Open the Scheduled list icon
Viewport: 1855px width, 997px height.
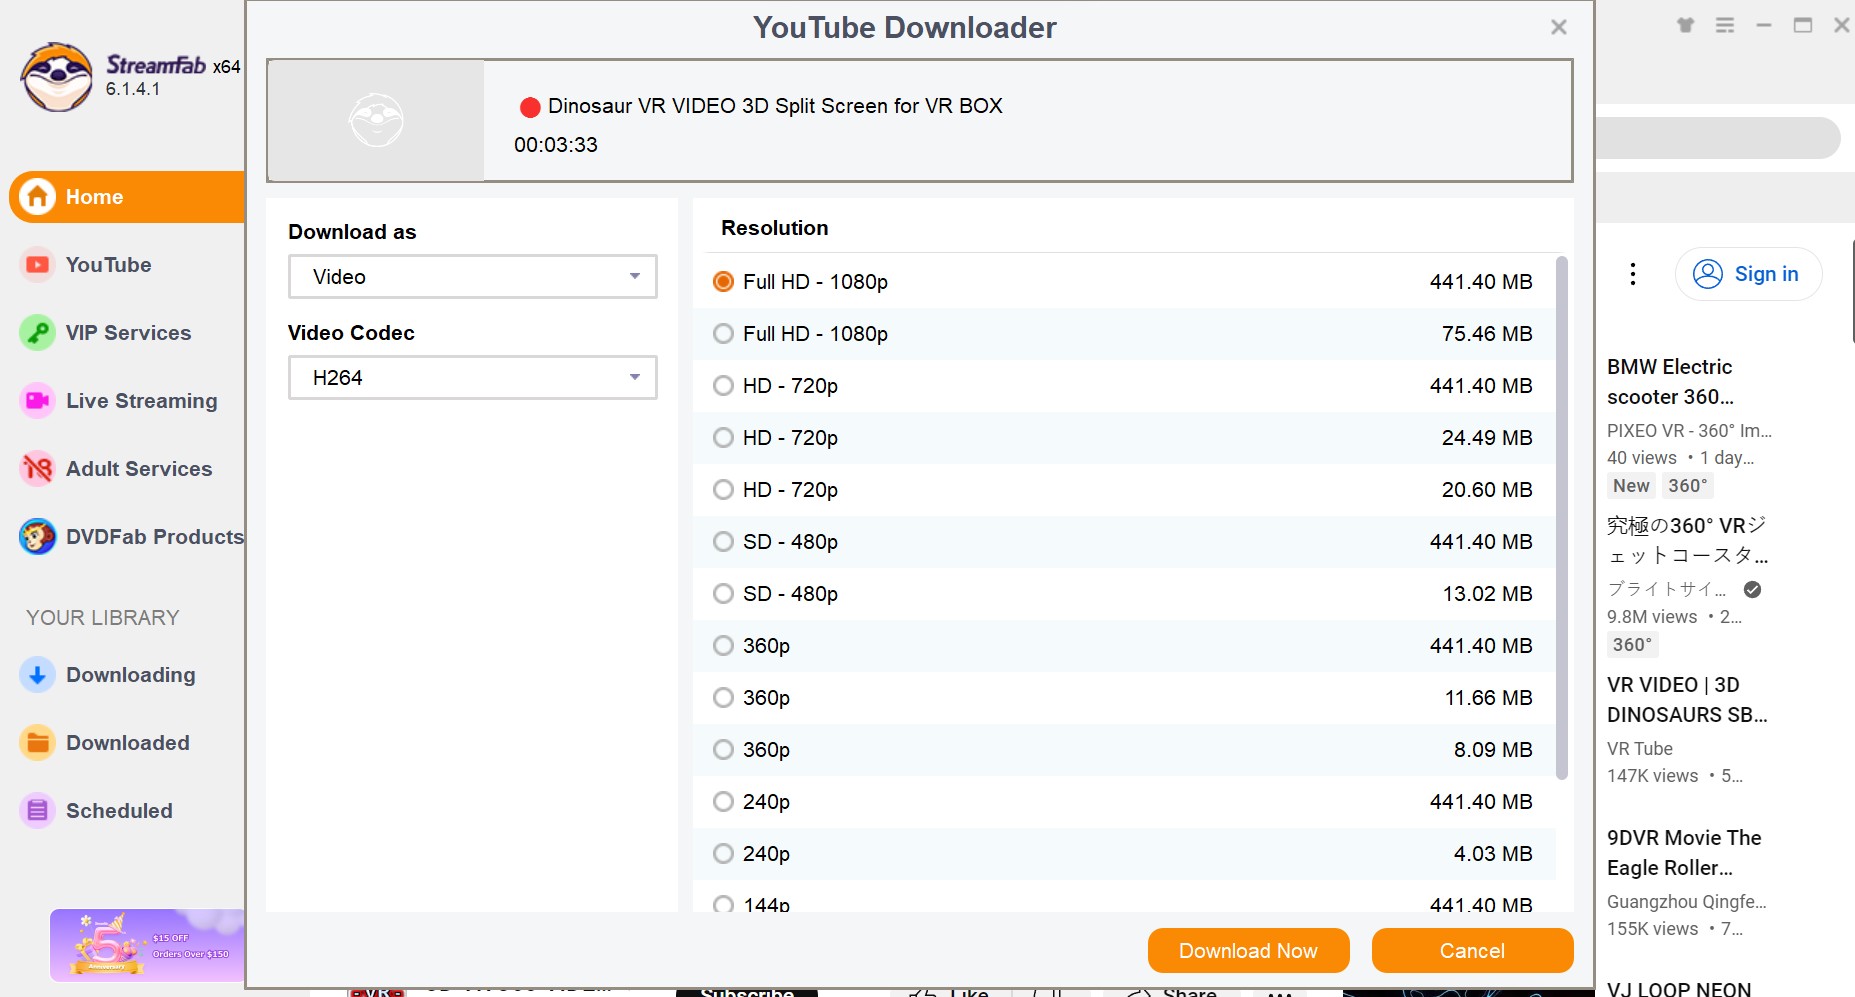[x=37, y=811]
